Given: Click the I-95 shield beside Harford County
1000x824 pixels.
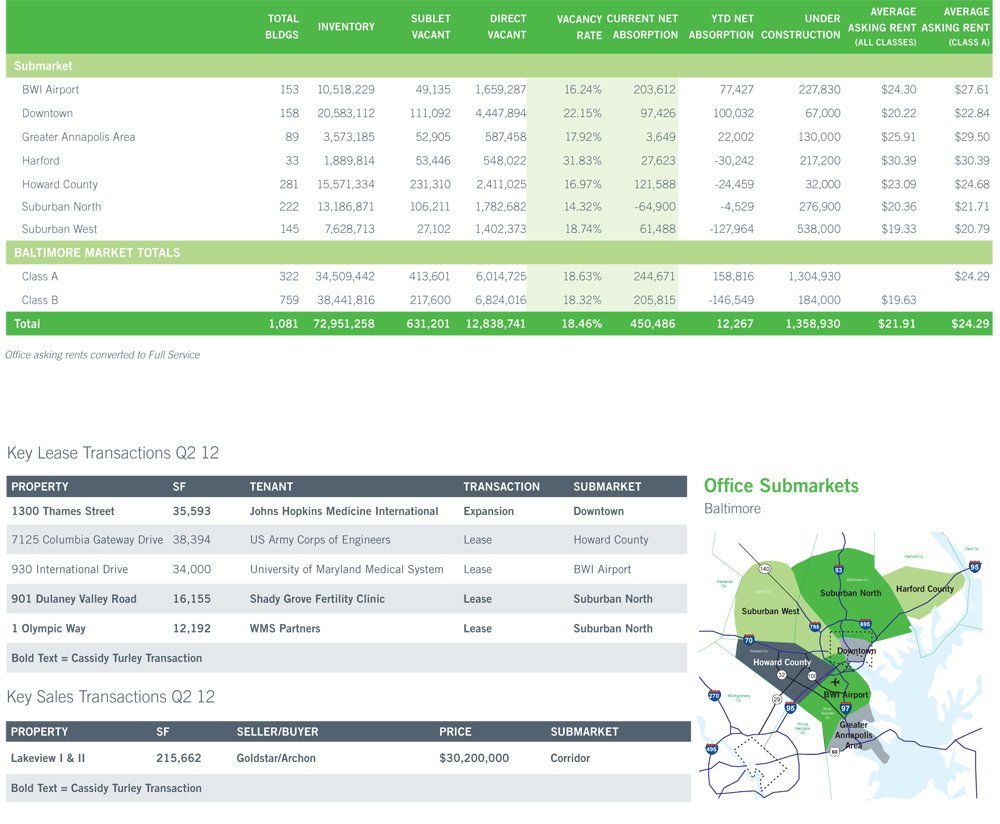Looking at the screenshot, I should [974, 566].
